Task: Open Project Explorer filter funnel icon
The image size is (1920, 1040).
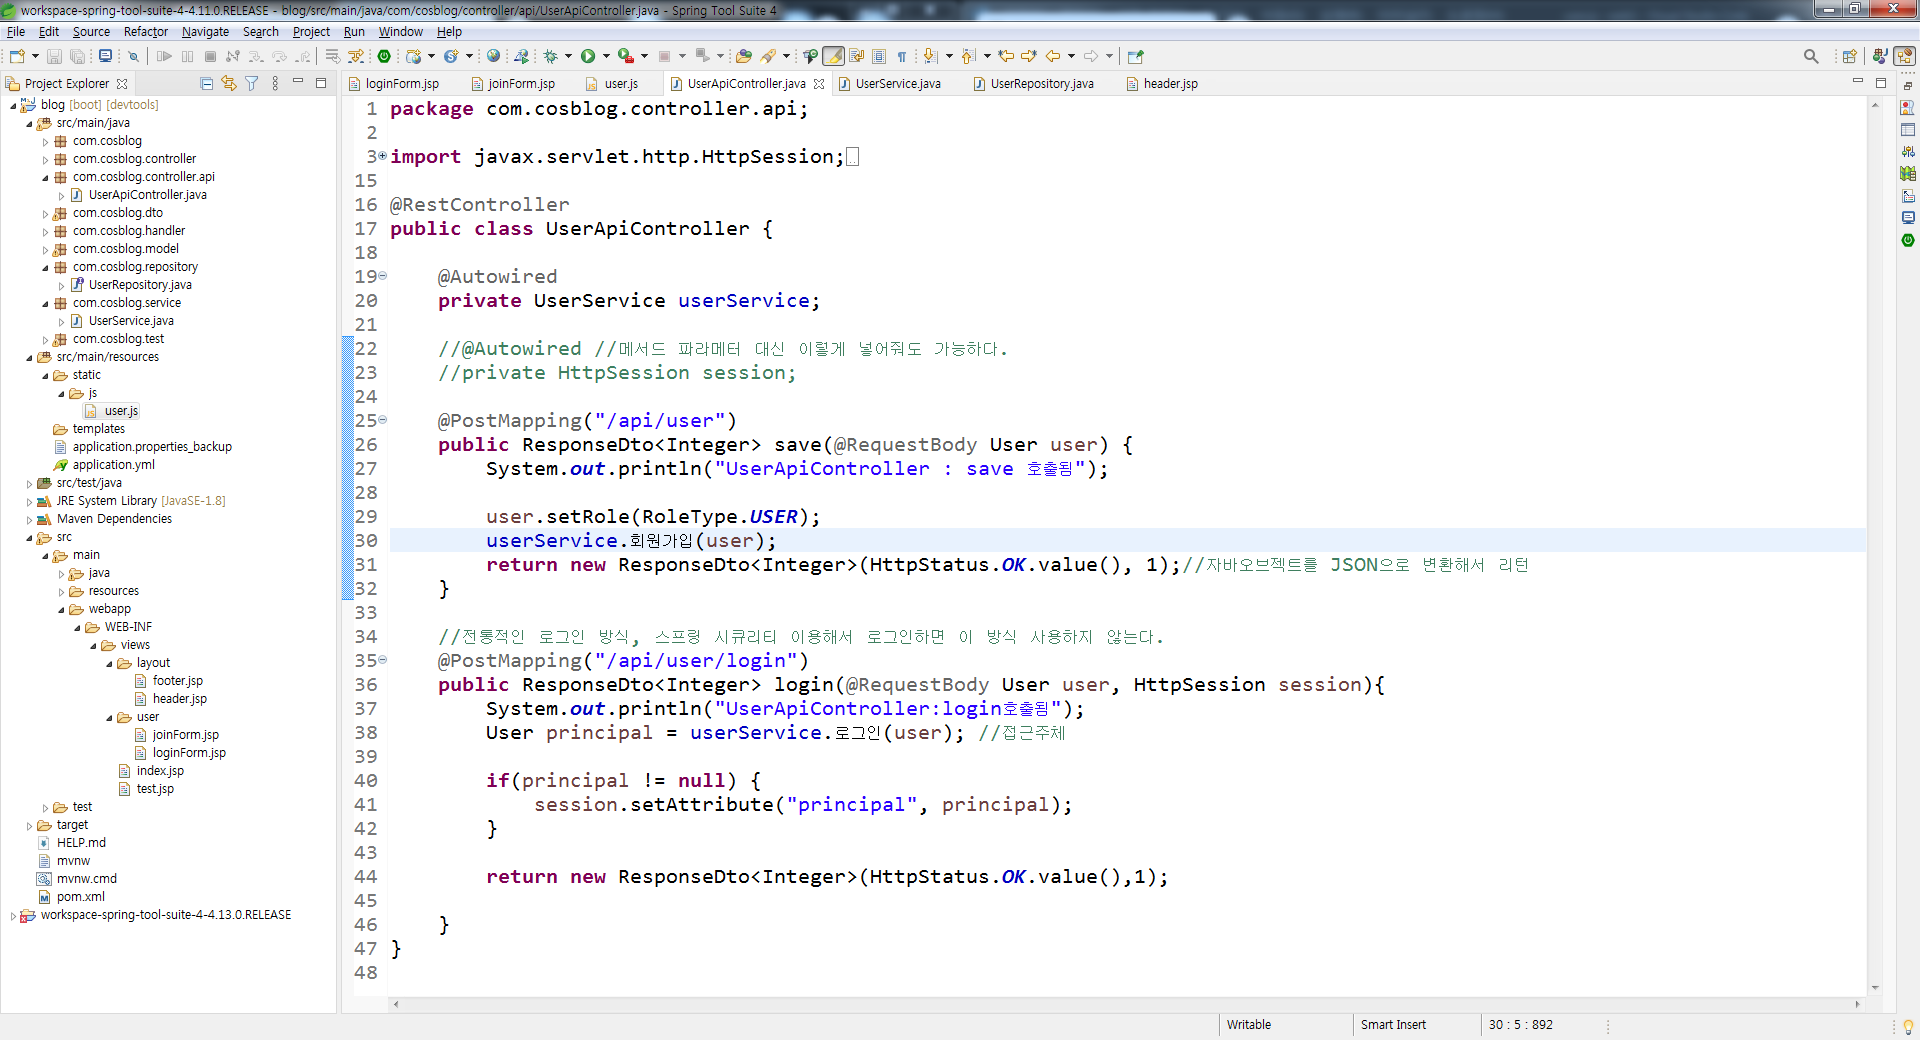Action: pos(252,83)
